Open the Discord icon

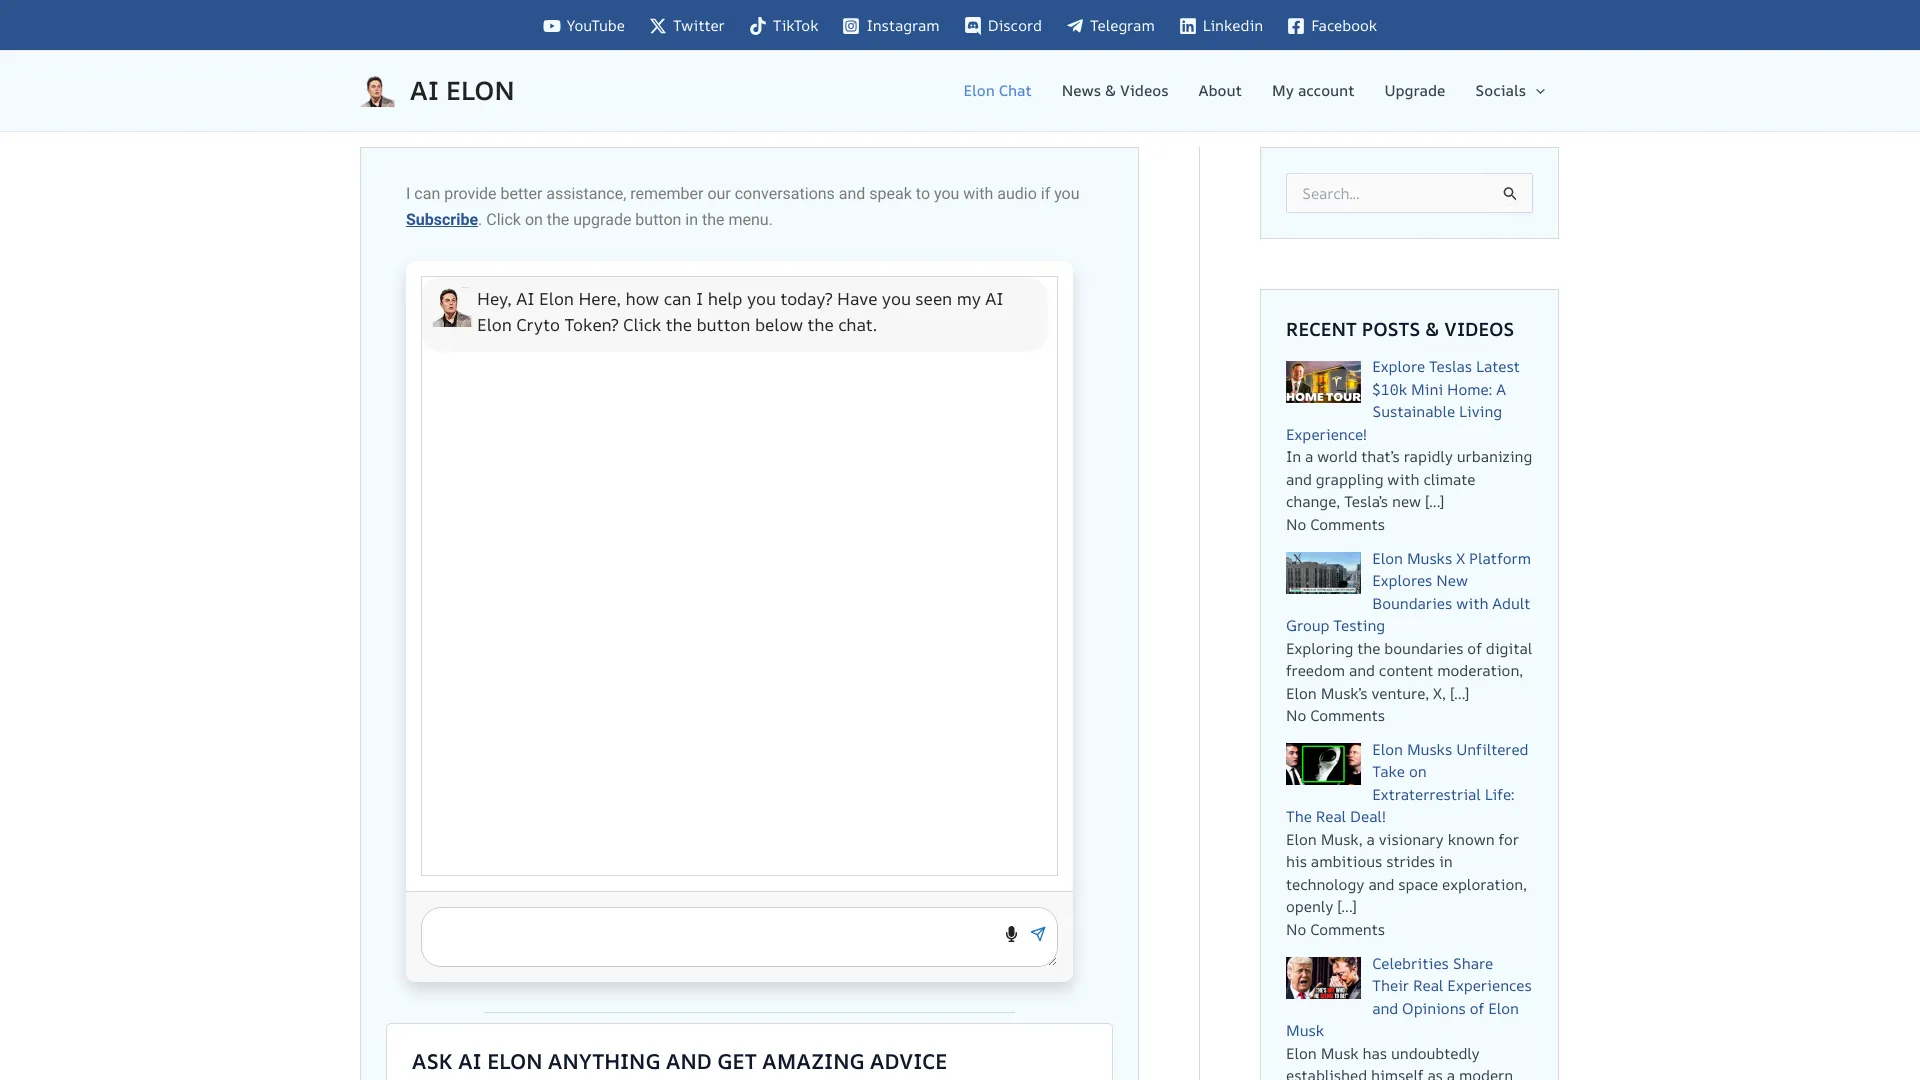[x=973, y=26]
